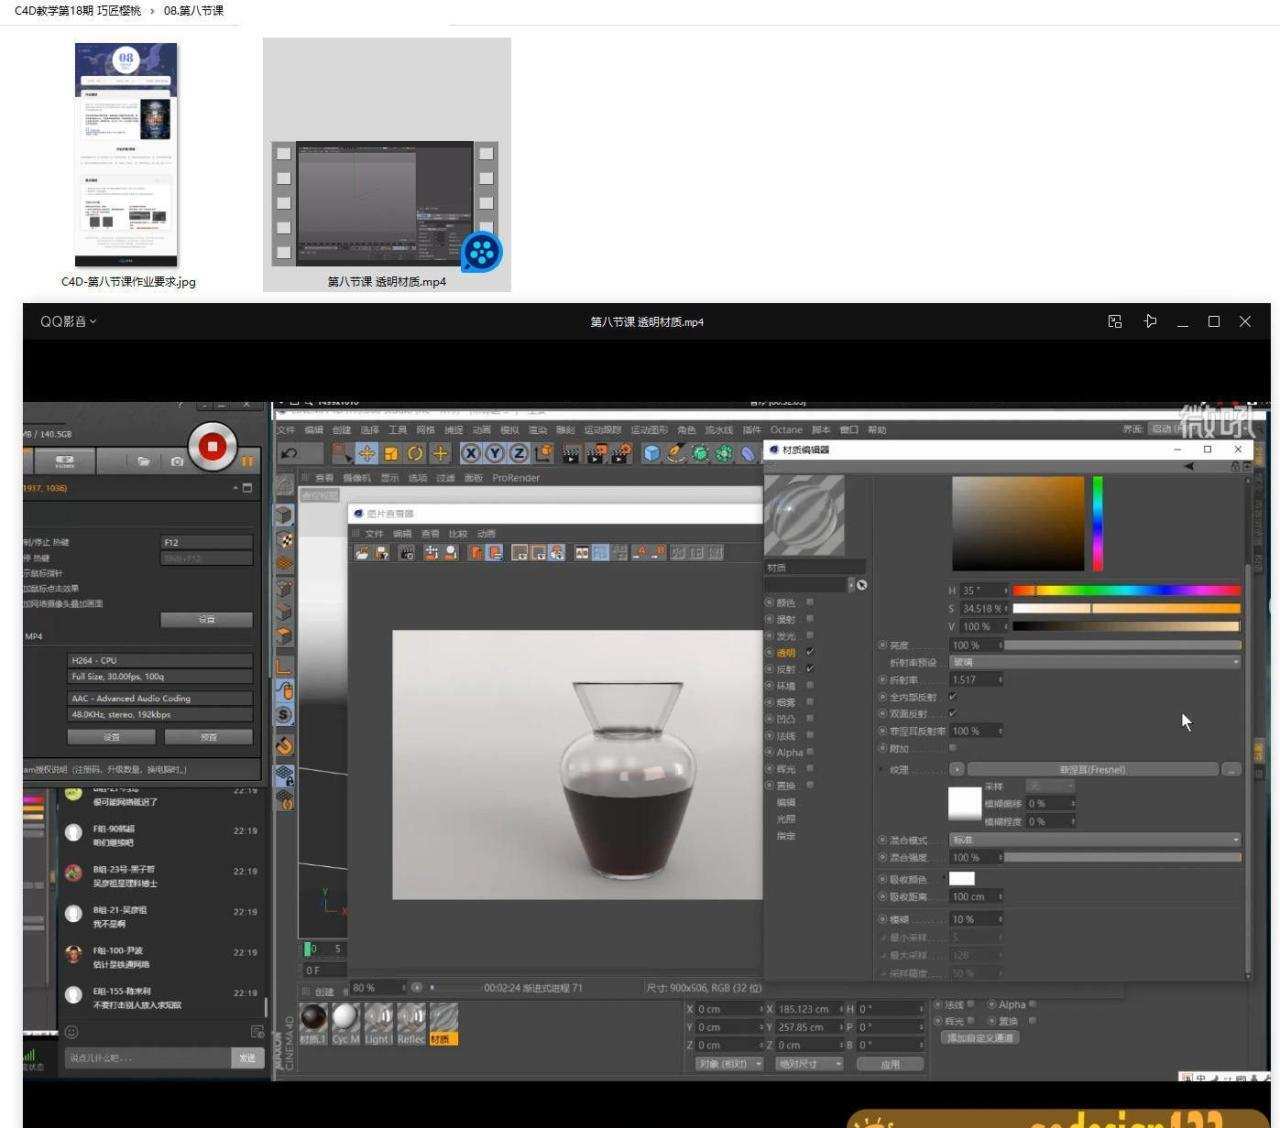
Task: Toggle the Y axis lock
Action: click(x=494, y=453)
